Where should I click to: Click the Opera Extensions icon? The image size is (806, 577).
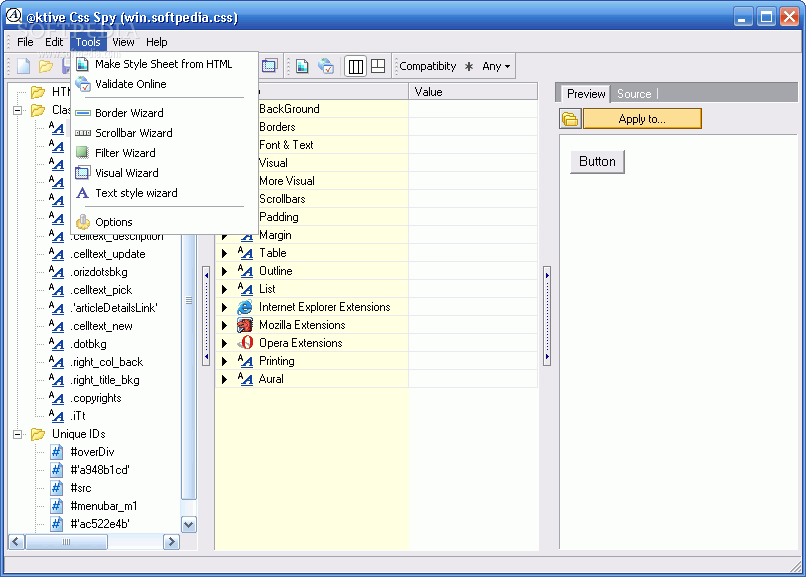point(246,343)
